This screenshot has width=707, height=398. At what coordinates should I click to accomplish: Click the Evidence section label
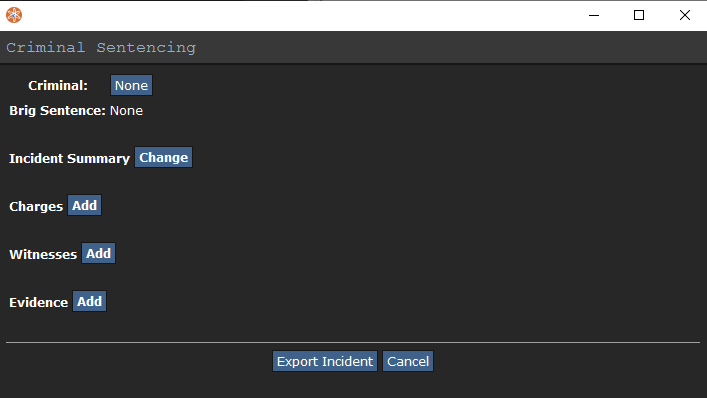[38, 302]
